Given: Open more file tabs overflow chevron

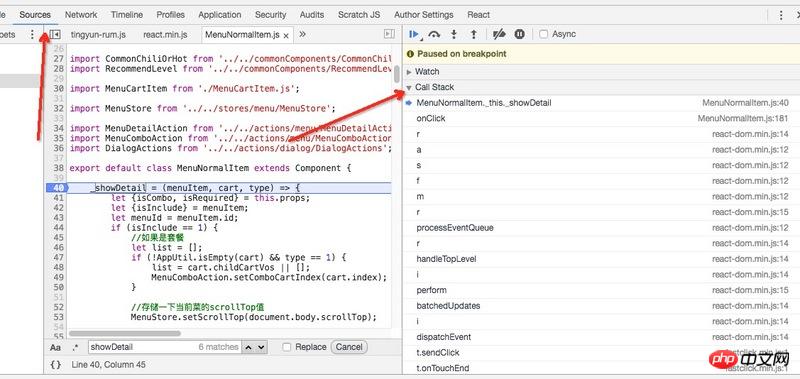Looking at the screenshot, I should (303, 34).
